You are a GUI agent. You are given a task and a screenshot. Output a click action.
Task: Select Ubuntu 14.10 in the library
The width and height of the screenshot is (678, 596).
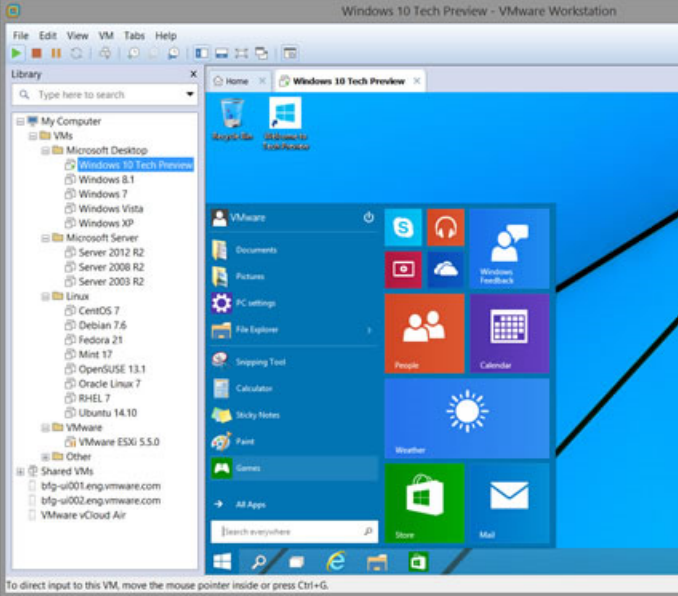click(108, 413)
